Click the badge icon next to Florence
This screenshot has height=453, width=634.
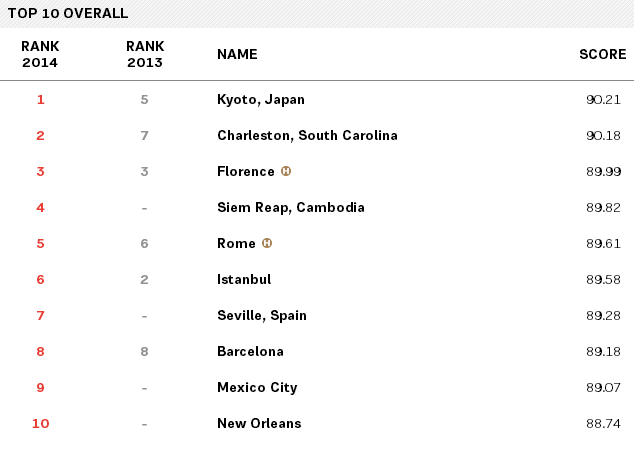tap(286, 171)
